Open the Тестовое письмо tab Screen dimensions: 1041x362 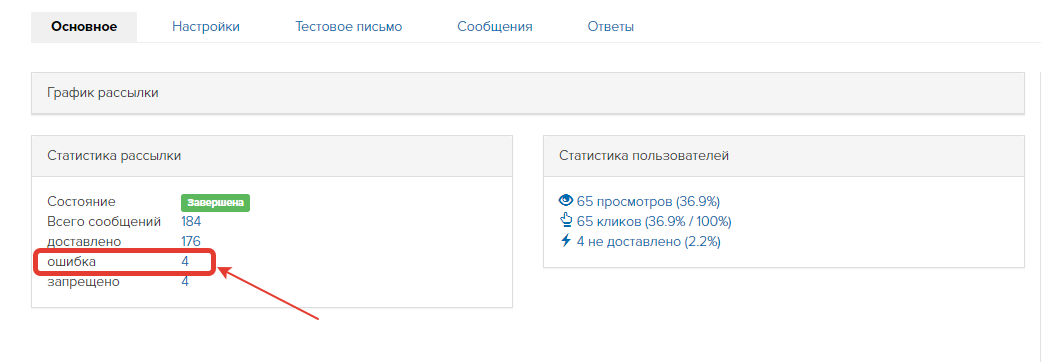coord(349,27)
